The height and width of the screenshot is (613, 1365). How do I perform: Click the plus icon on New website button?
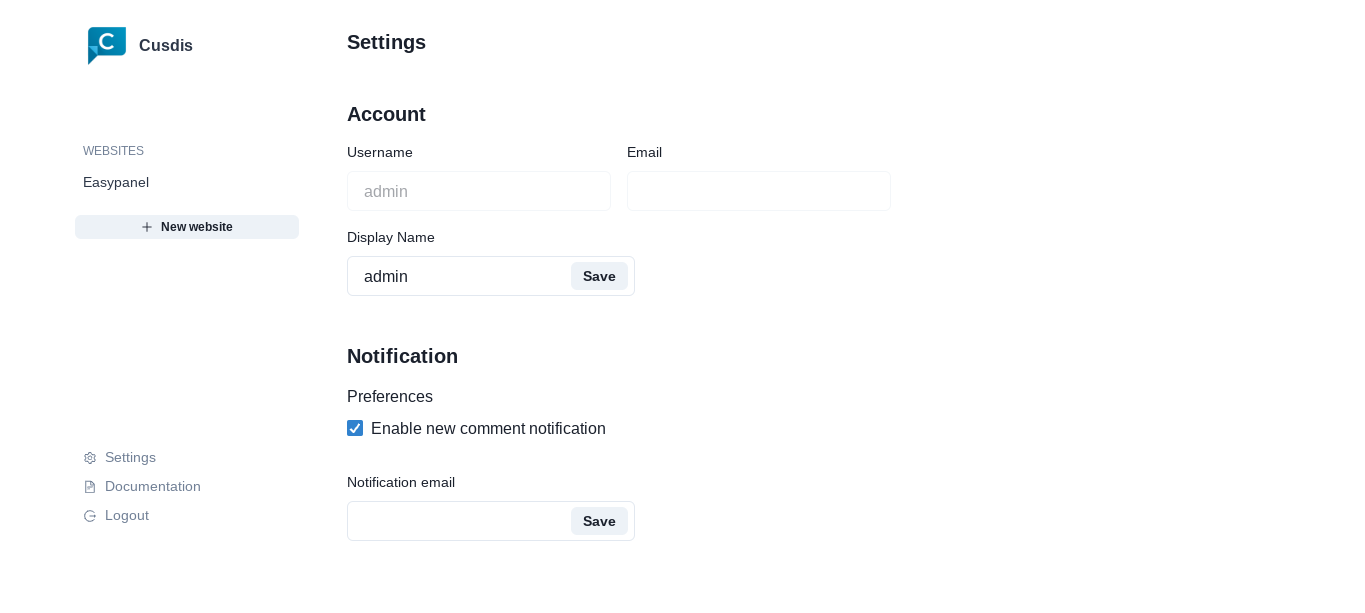[x=147, y=227]
